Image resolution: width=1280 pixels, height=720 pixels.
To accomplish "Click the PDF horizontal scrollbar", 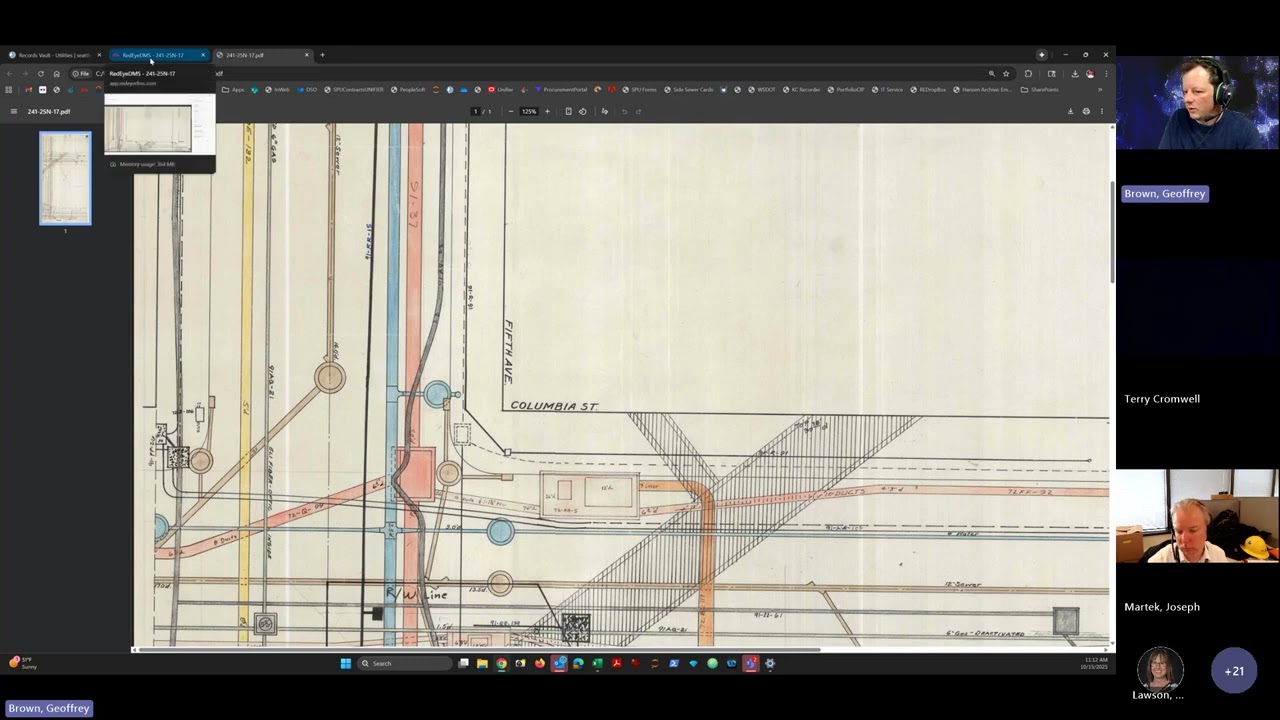I will click(x=477, y=650).
